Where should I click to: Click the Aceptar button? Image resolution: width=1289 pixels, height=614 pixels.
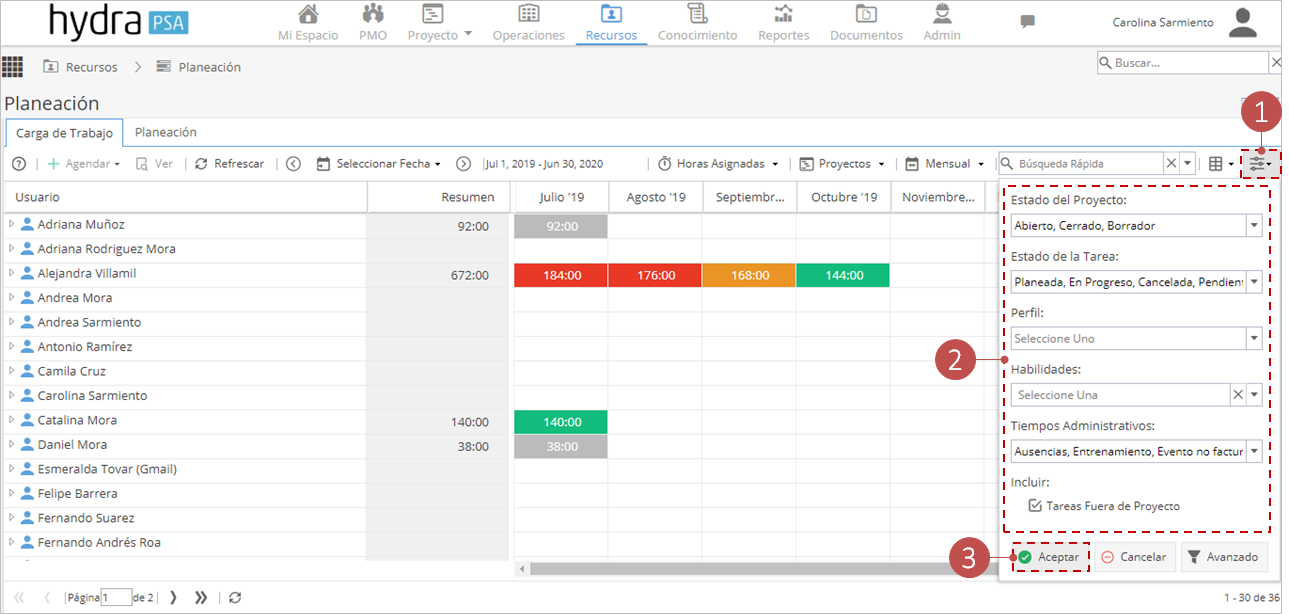click(1049, 557)
